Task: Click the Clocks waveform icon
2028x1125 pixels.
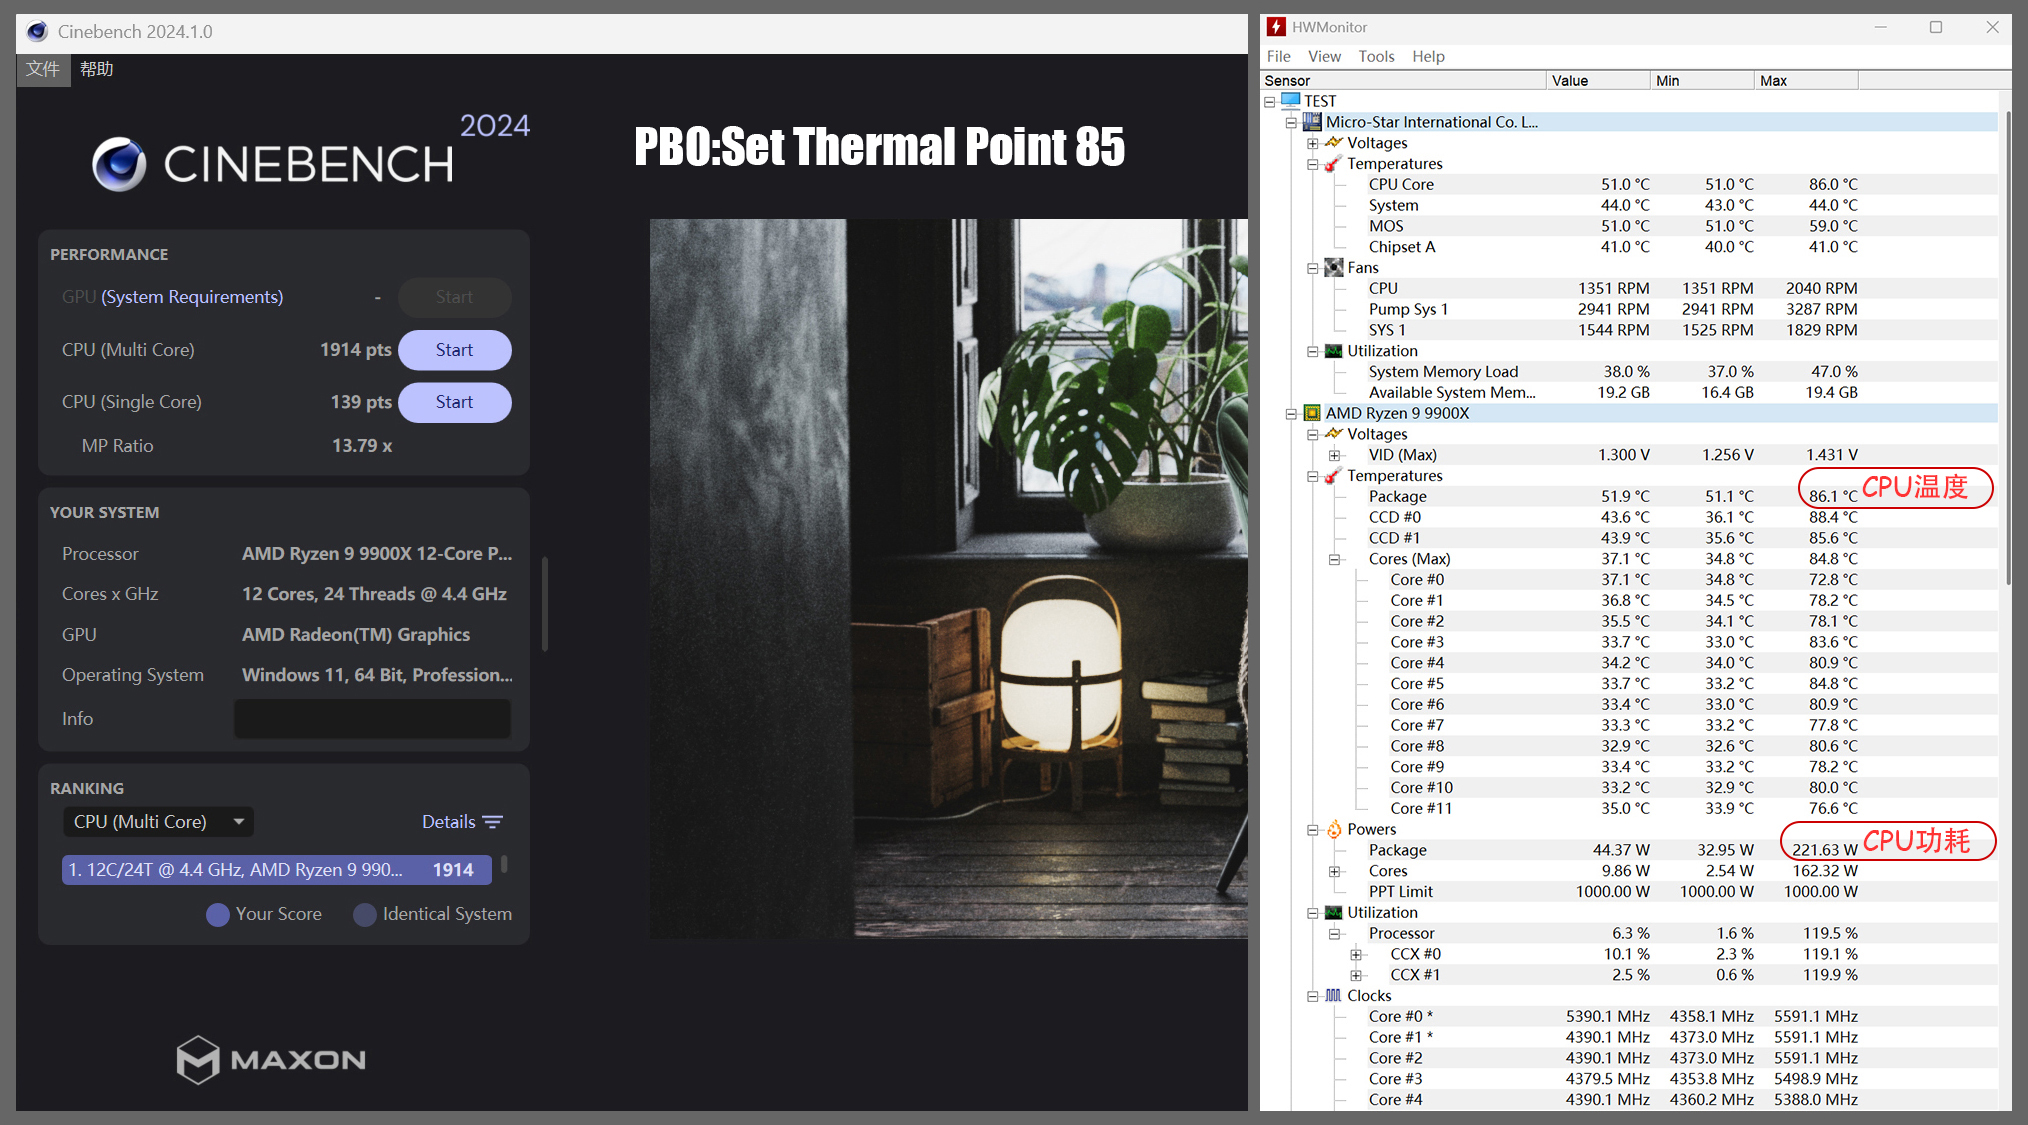Action: [1333, 995]
